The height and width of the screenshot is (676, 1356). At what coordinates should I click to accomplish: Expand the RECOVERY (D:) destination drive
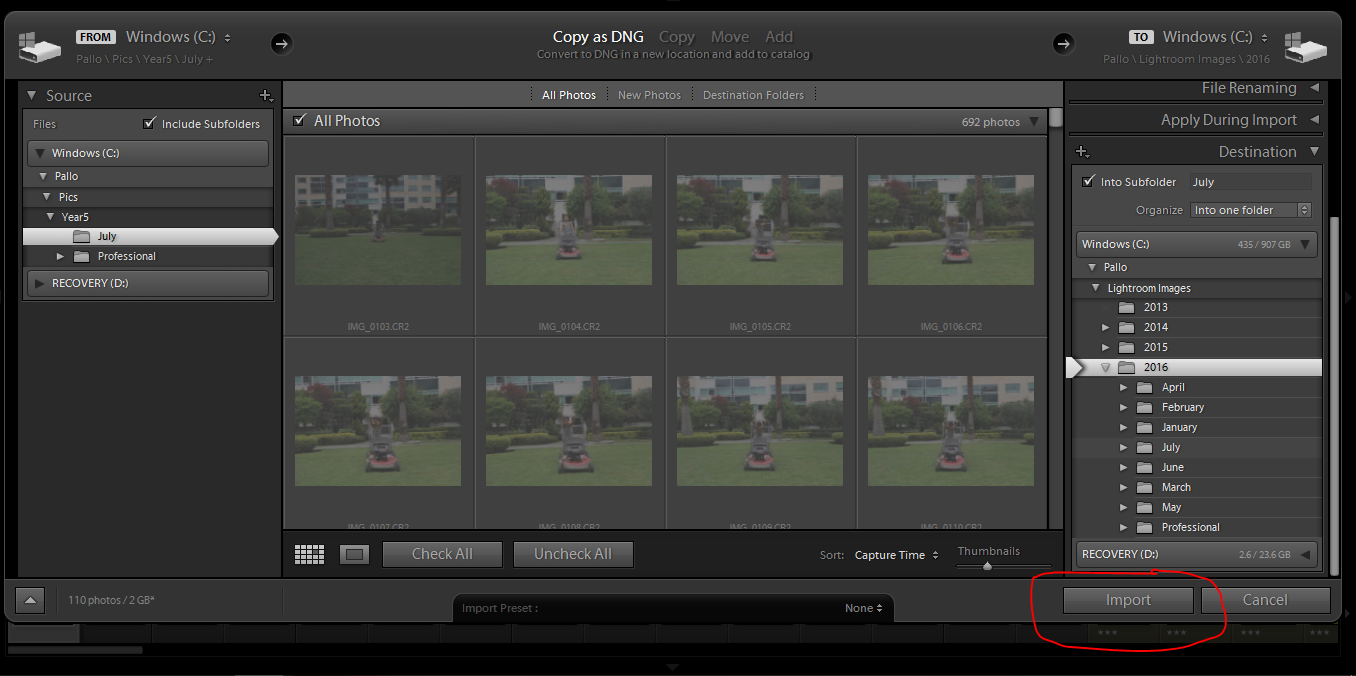pyautogui.click(x=1305, y=554)
